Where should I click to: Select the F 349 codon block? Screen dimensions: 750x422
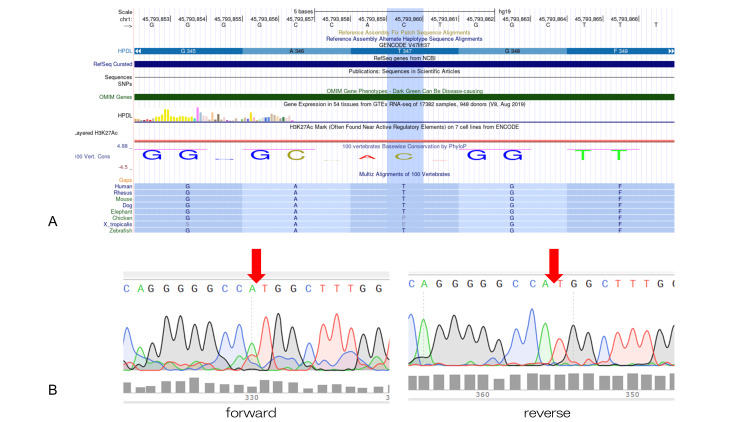(620, 51)
